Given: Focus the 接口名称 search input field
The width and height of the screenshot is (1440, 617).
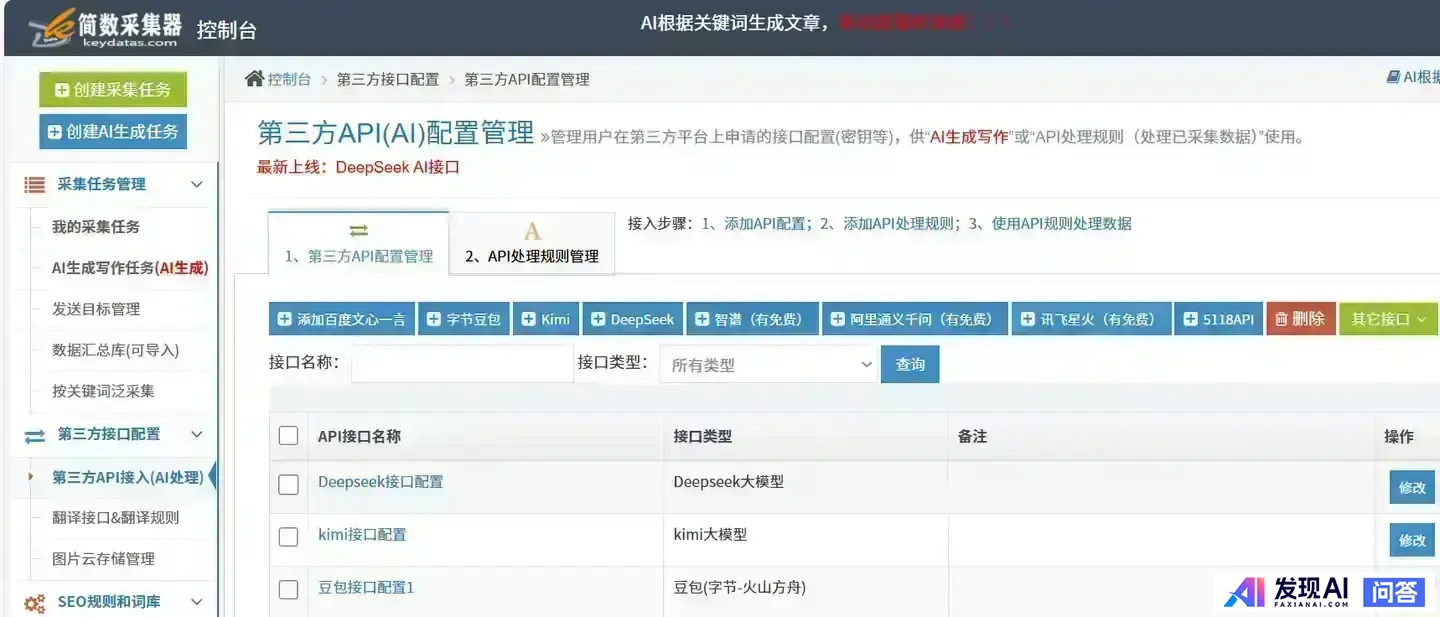Looking at the screenshot, I should click(x=462, y=364).
